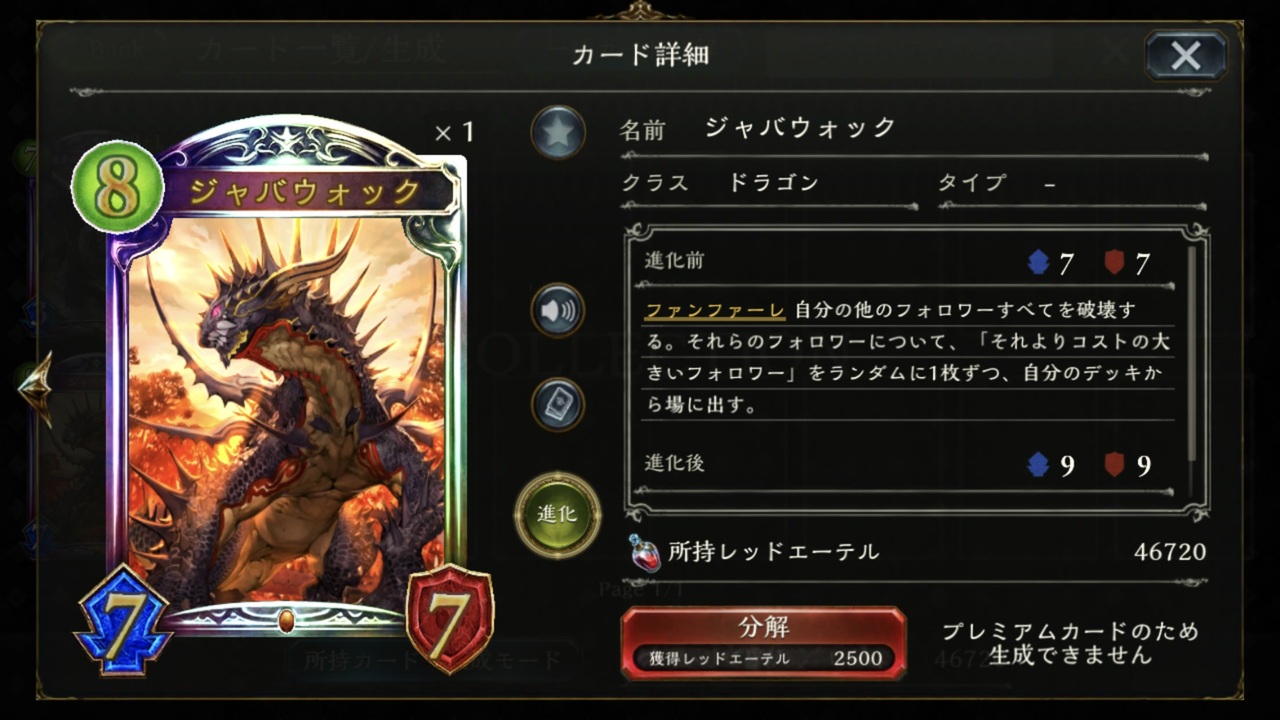The image size is (1280, 720).
Task: Play the card voice speaker icon
Action: point(558,311)
